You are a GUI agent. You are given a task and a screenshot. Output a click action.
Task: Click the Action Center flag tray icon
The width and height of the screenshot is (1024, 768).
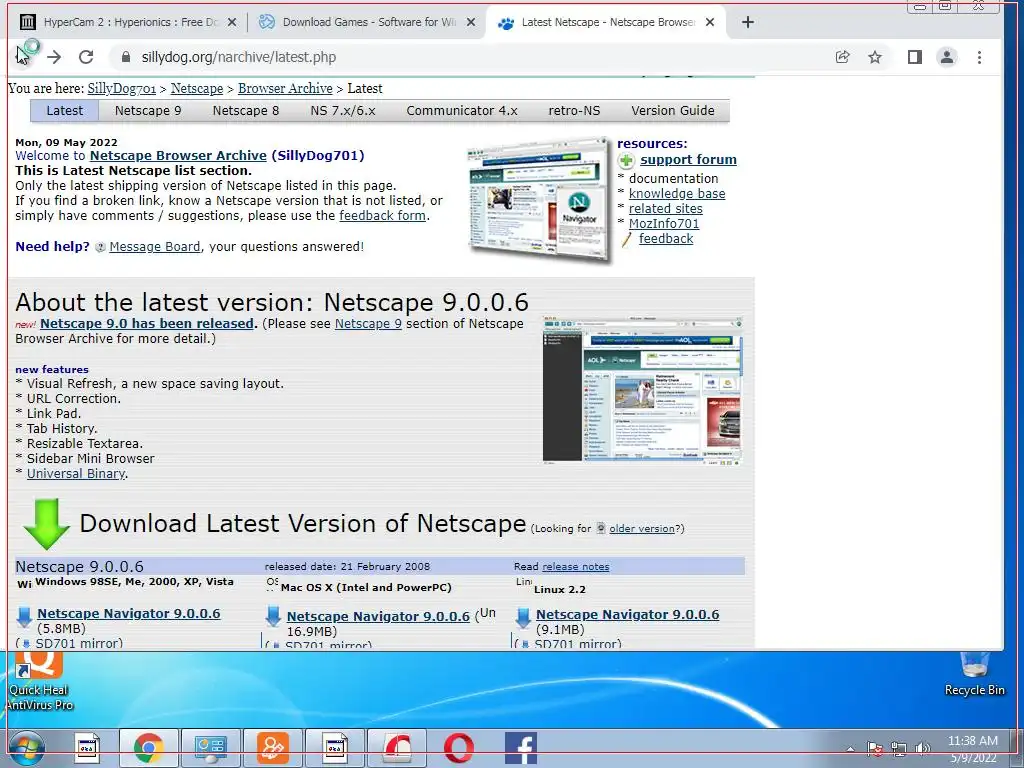coord(874,748)
